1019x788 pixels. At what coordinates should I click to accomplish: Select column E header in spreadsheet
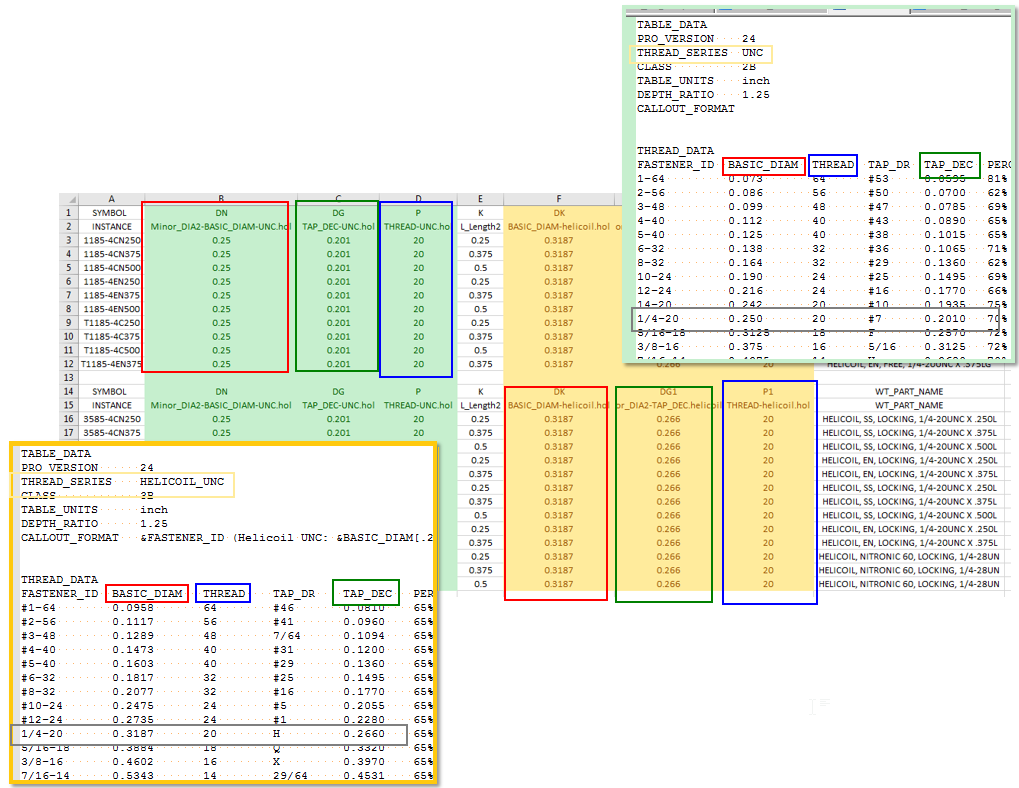pyautogui.click(x=480, y=199)
